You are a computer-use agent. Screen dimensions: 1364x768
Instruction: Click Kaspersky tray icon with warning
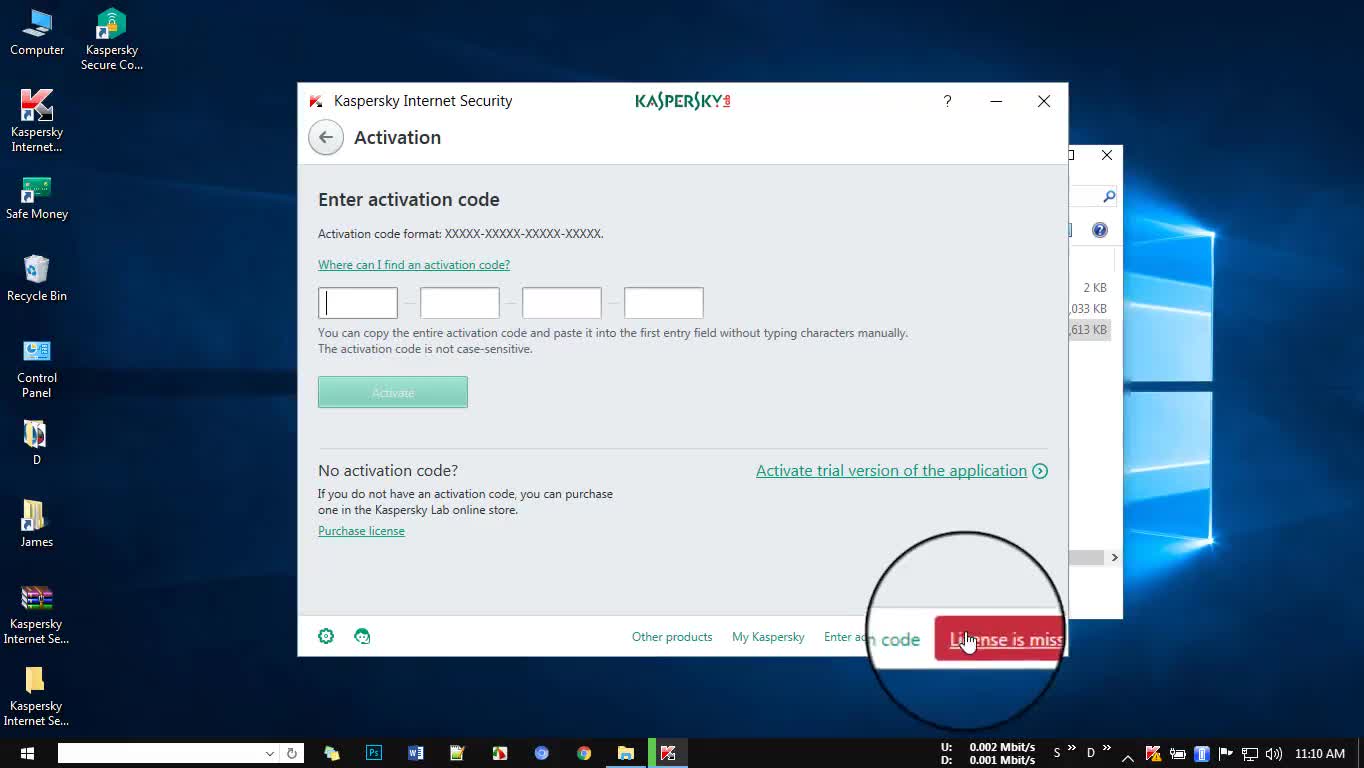point(1153,754)
